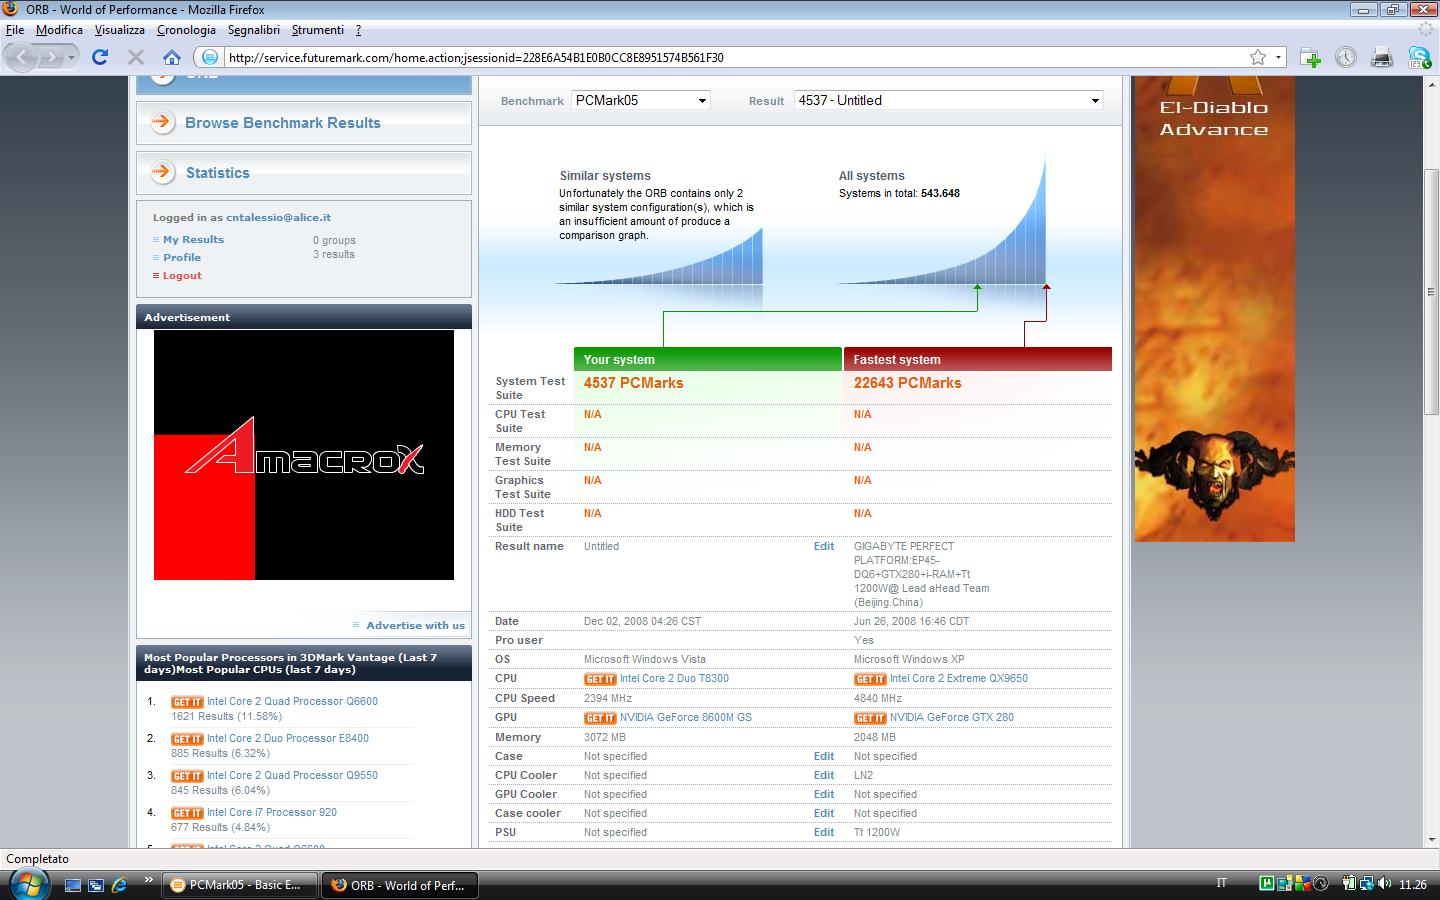Viewport: 1440px width, 900px height.
Task: Click the power plug battery tray icon
Action: 1349,884
